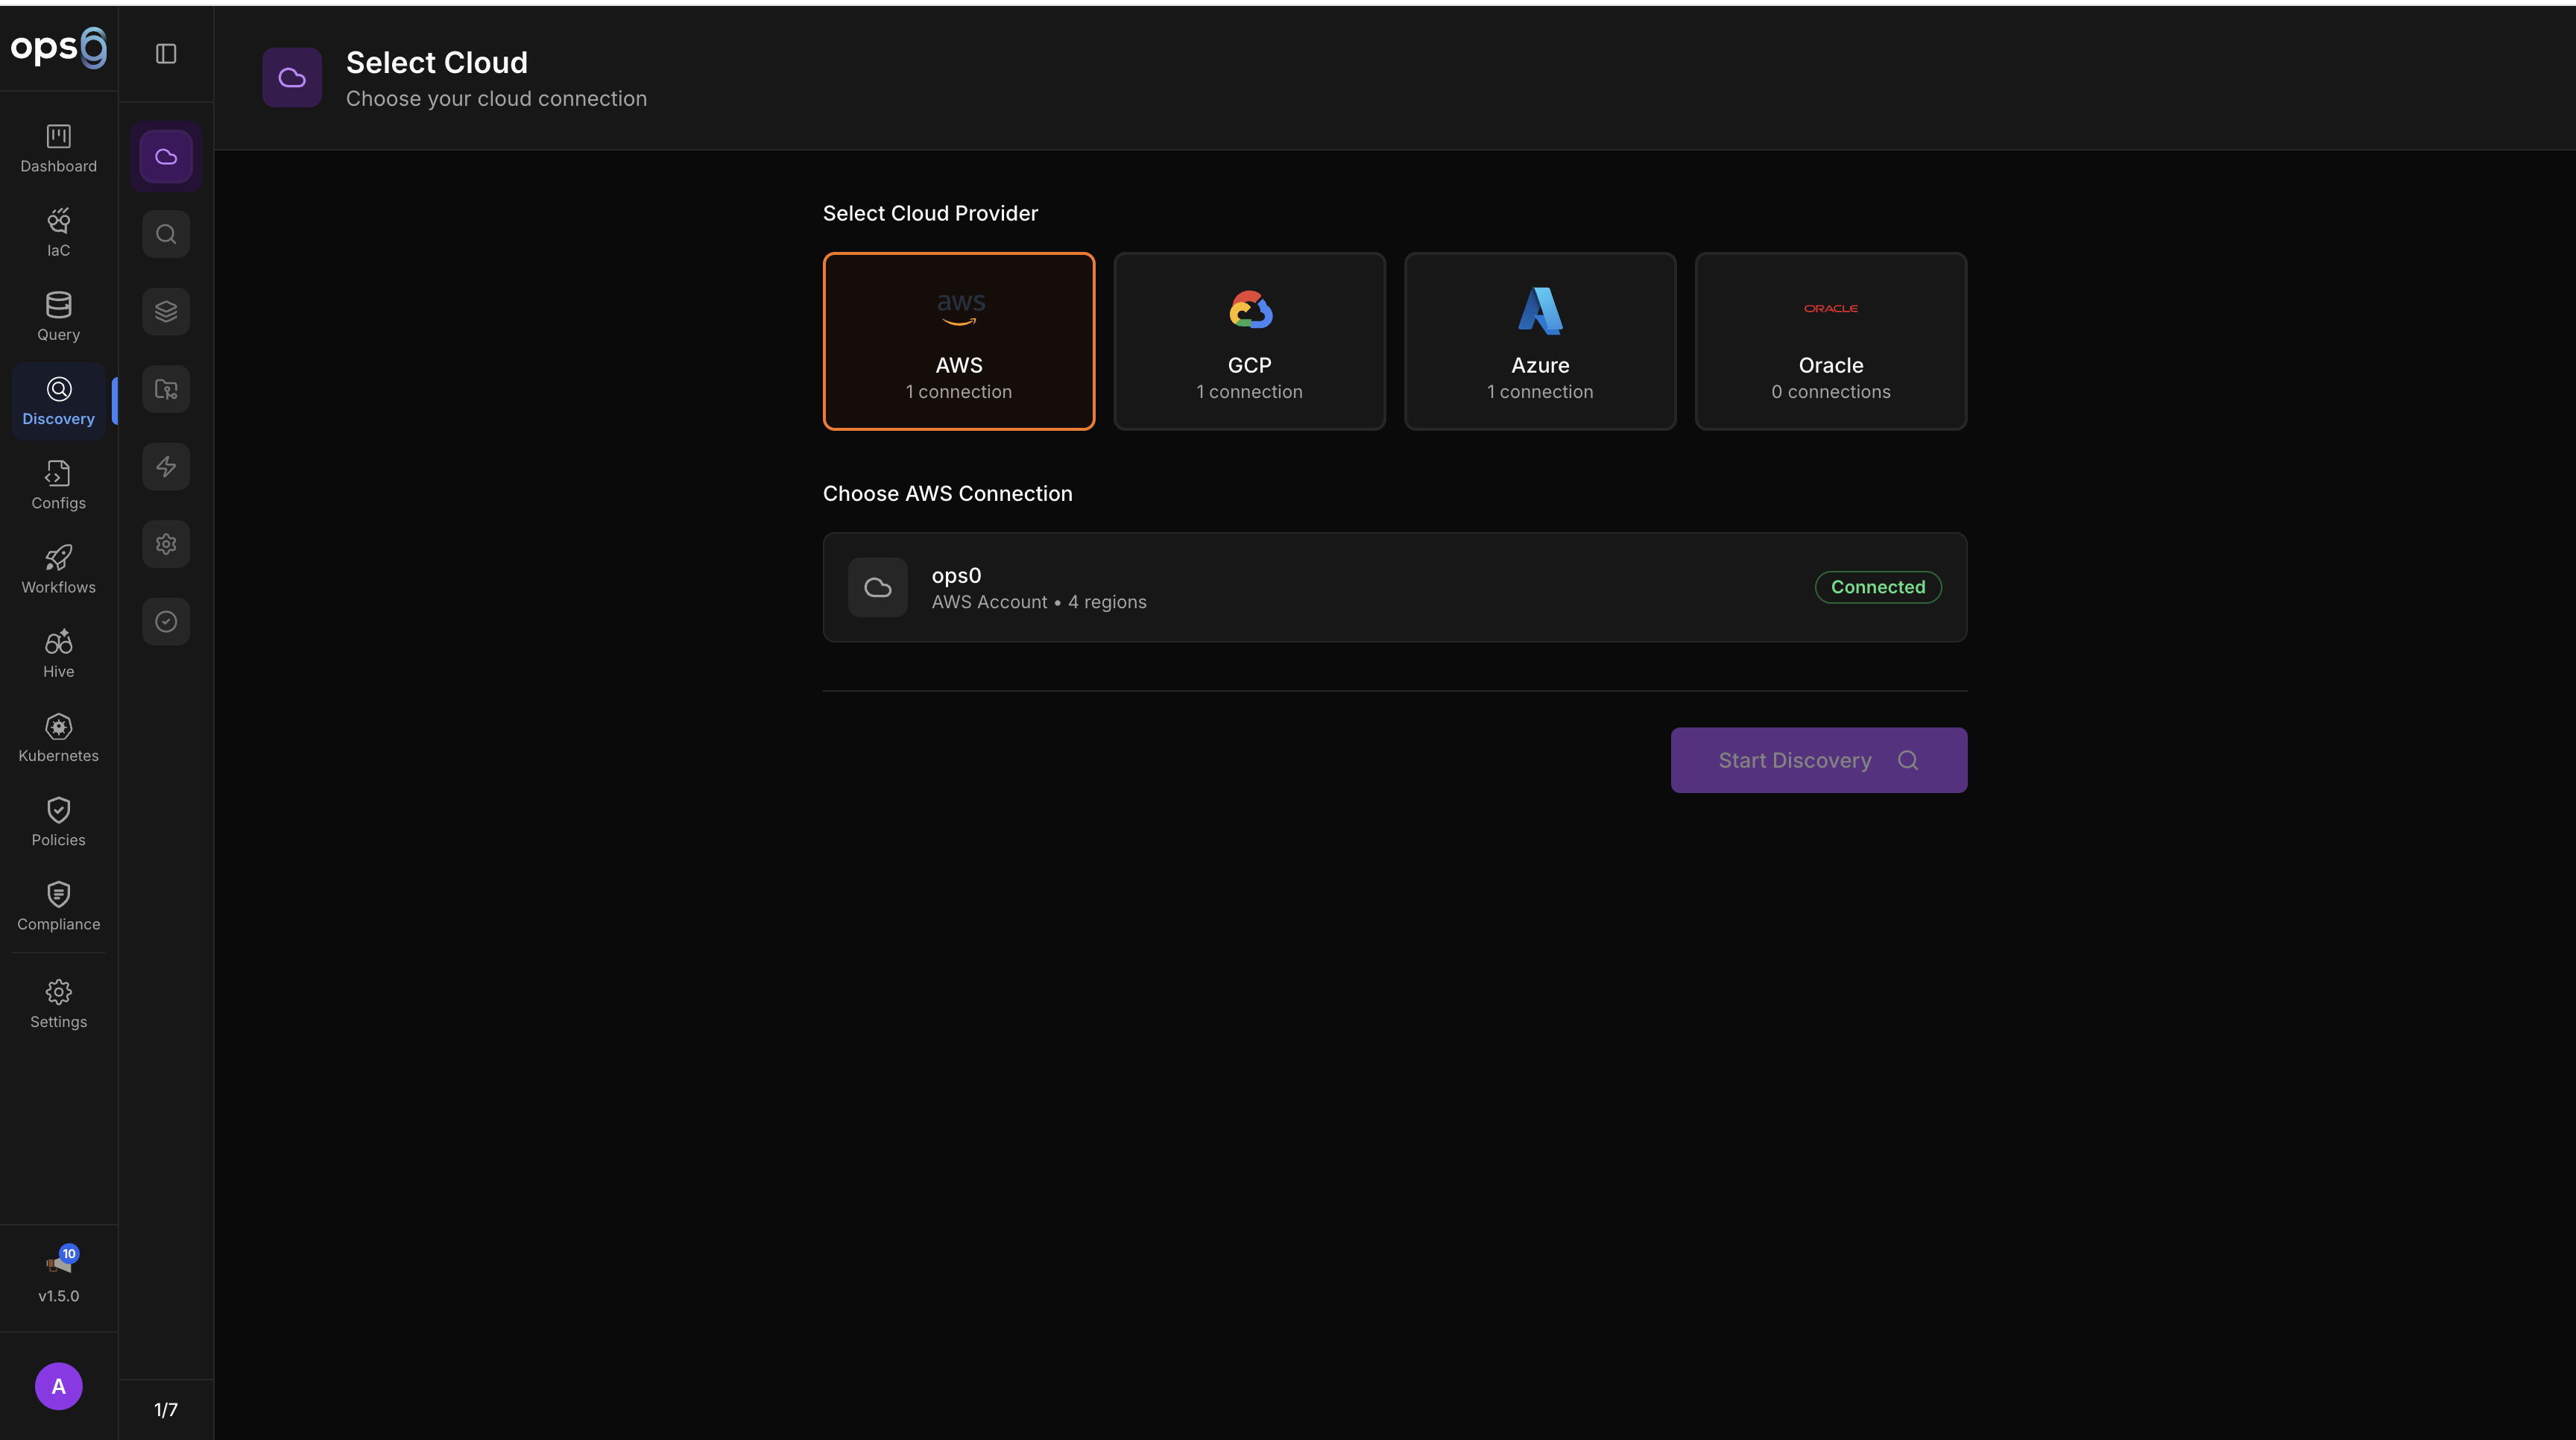
Task: Jump to the layers step icon
Action: pyautogui.click(x=166, y=311)
